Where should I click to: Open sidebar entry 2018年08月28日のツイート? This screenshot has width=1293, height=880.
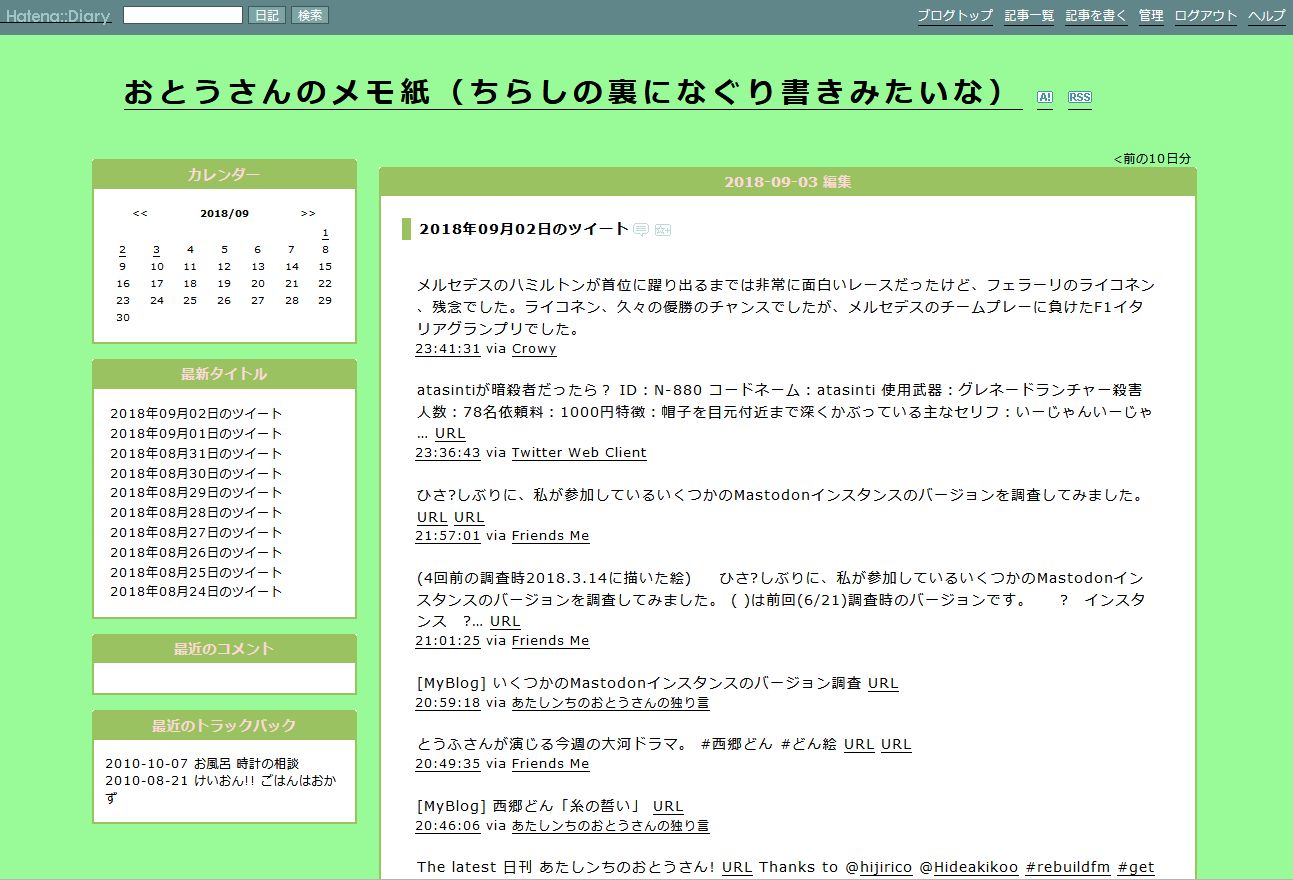196,512
